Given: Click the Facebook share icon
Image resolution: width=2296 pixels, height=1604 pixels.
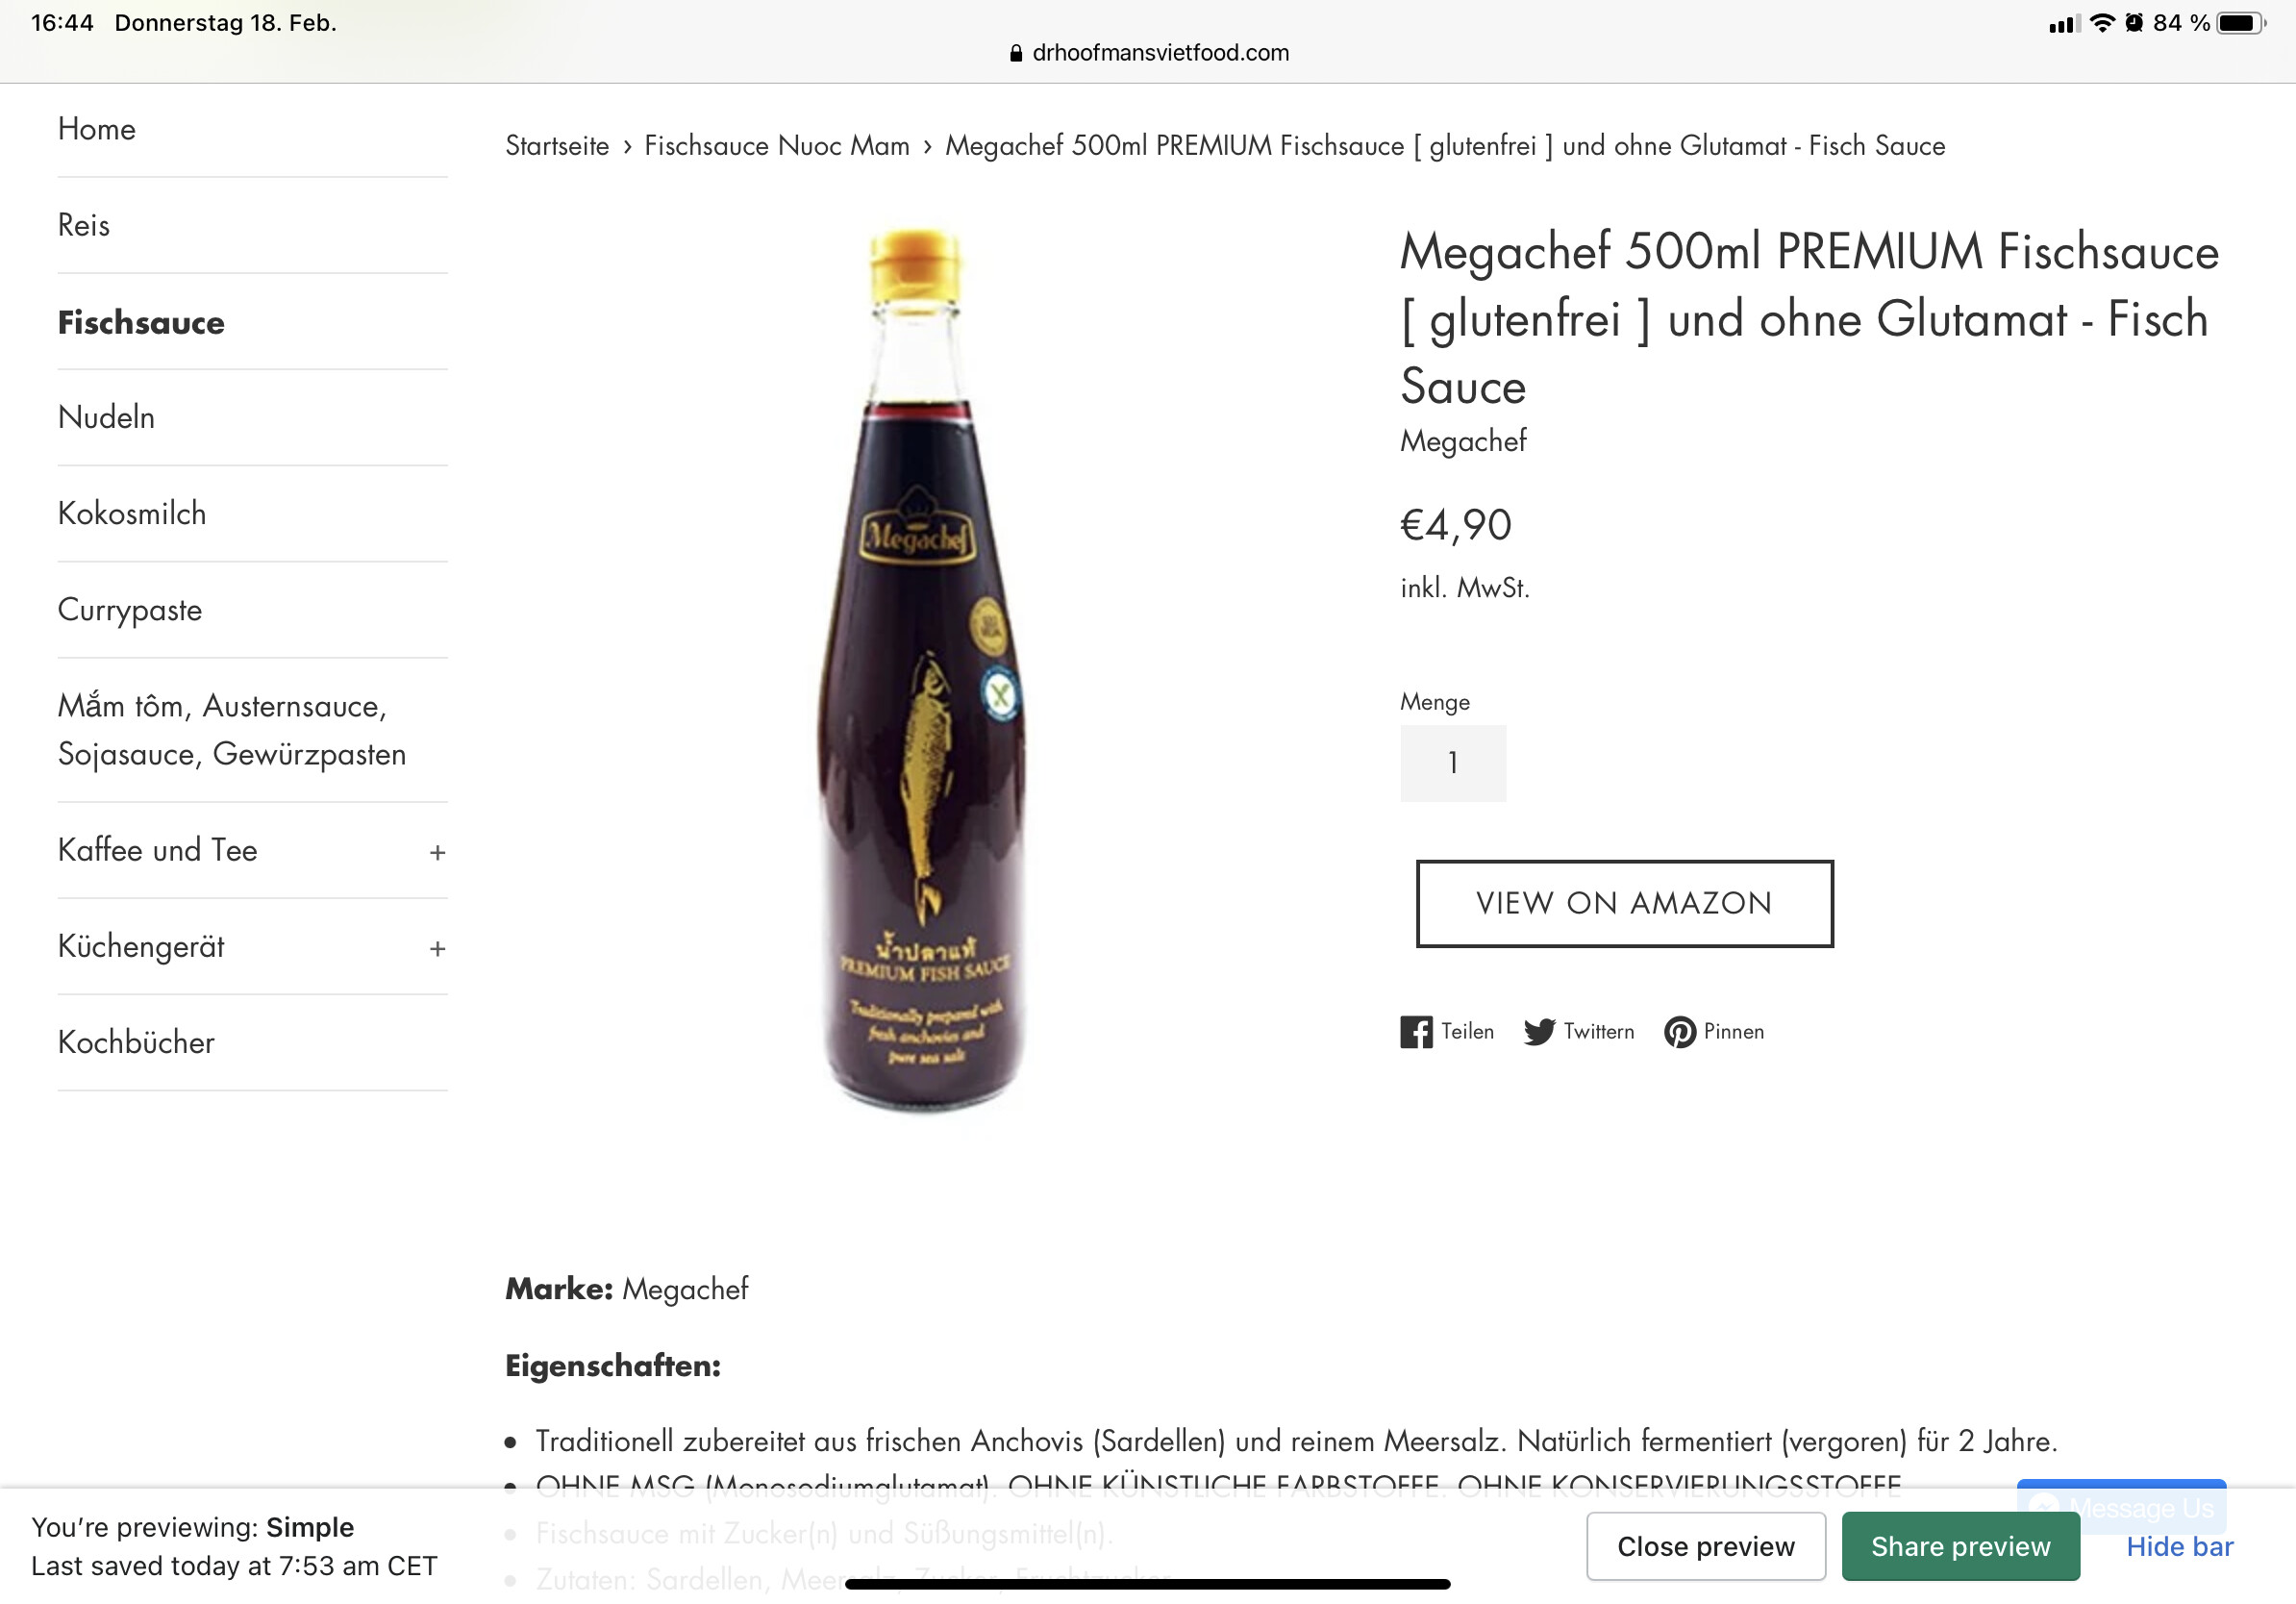Looking at the screenshot, I should point(1415,1031).
